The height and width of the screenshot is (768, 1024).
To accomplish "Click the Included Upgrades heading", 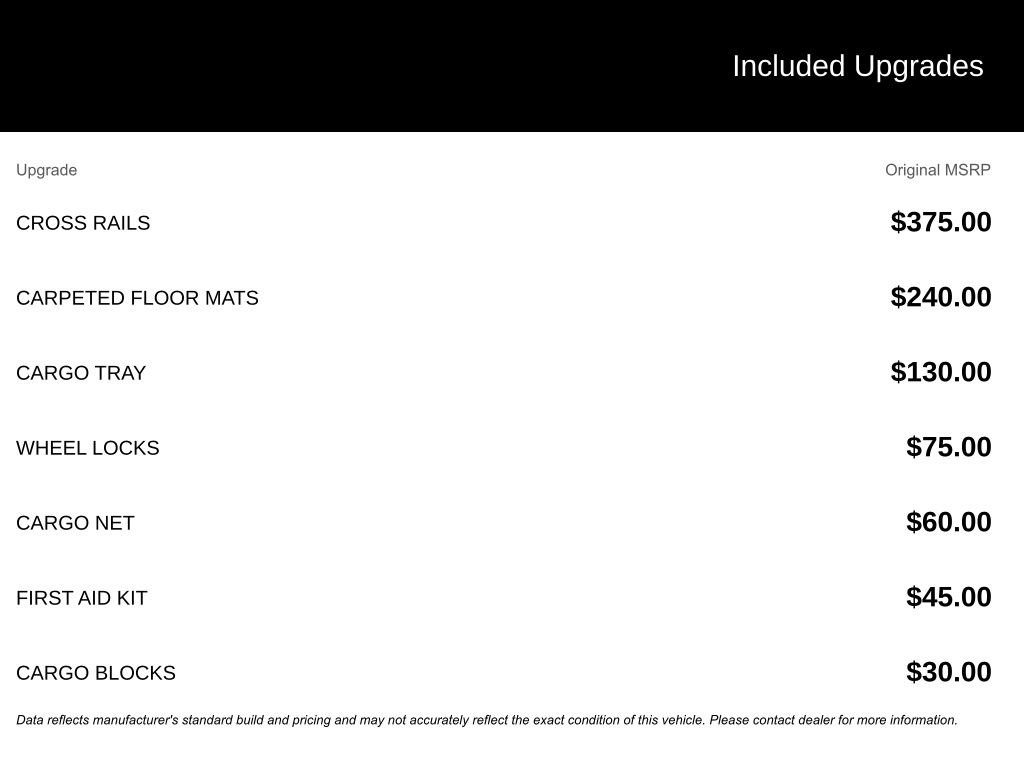I will 857,66.
